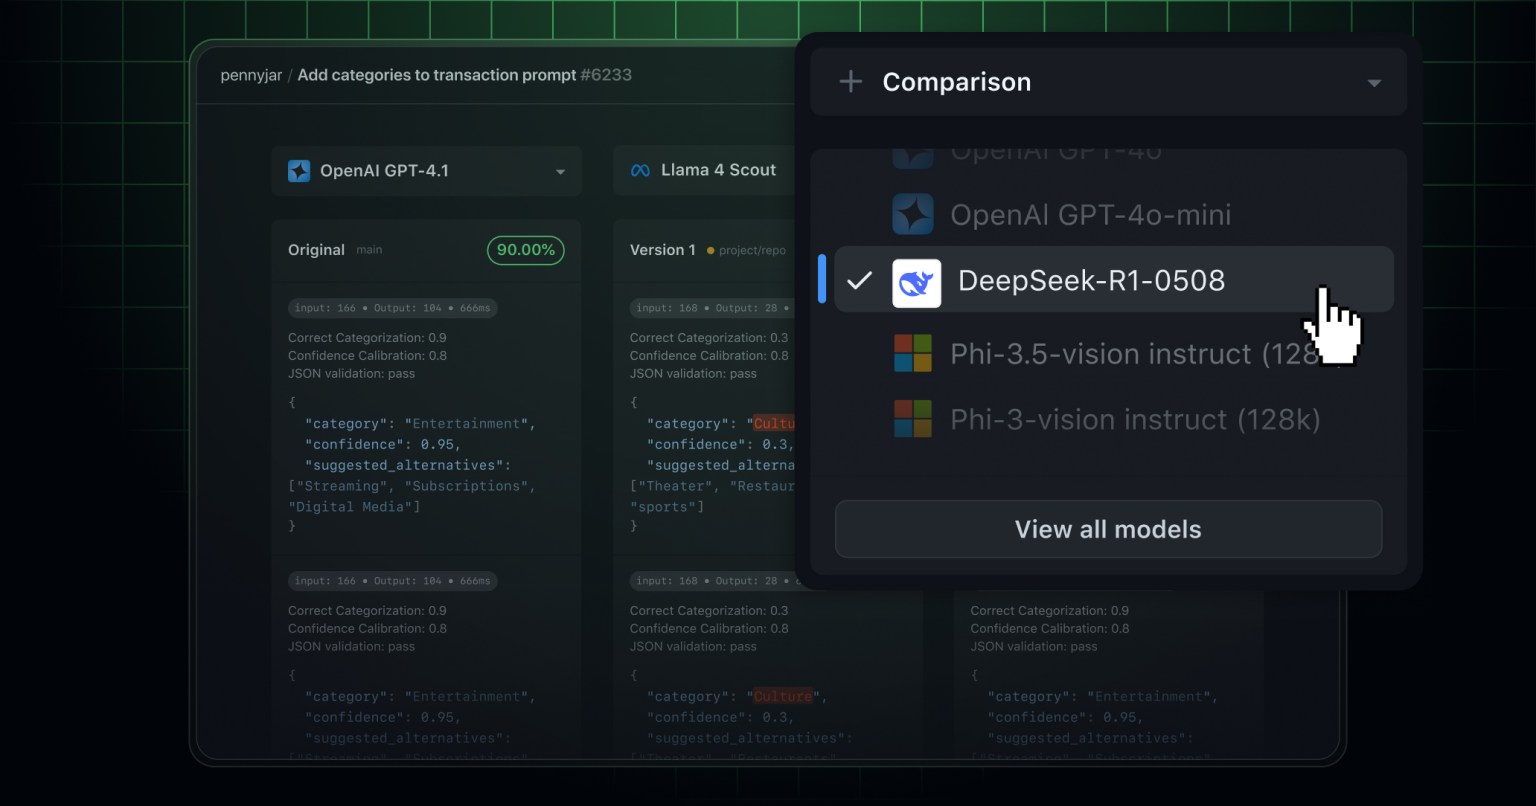Click the OpenAI logo next to GPT-4.1

coord(298,170)
